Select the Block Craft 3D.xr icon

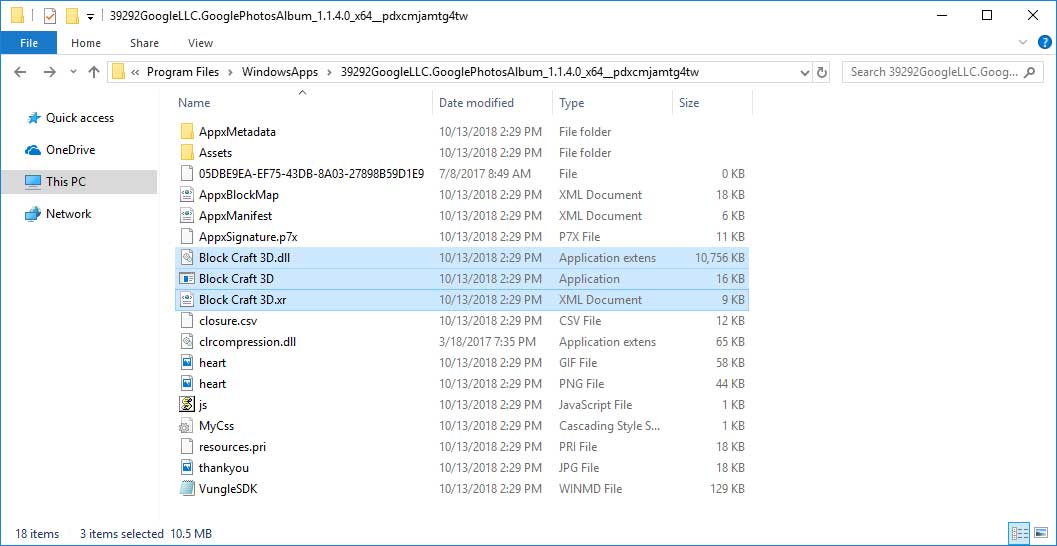point(187,300)
